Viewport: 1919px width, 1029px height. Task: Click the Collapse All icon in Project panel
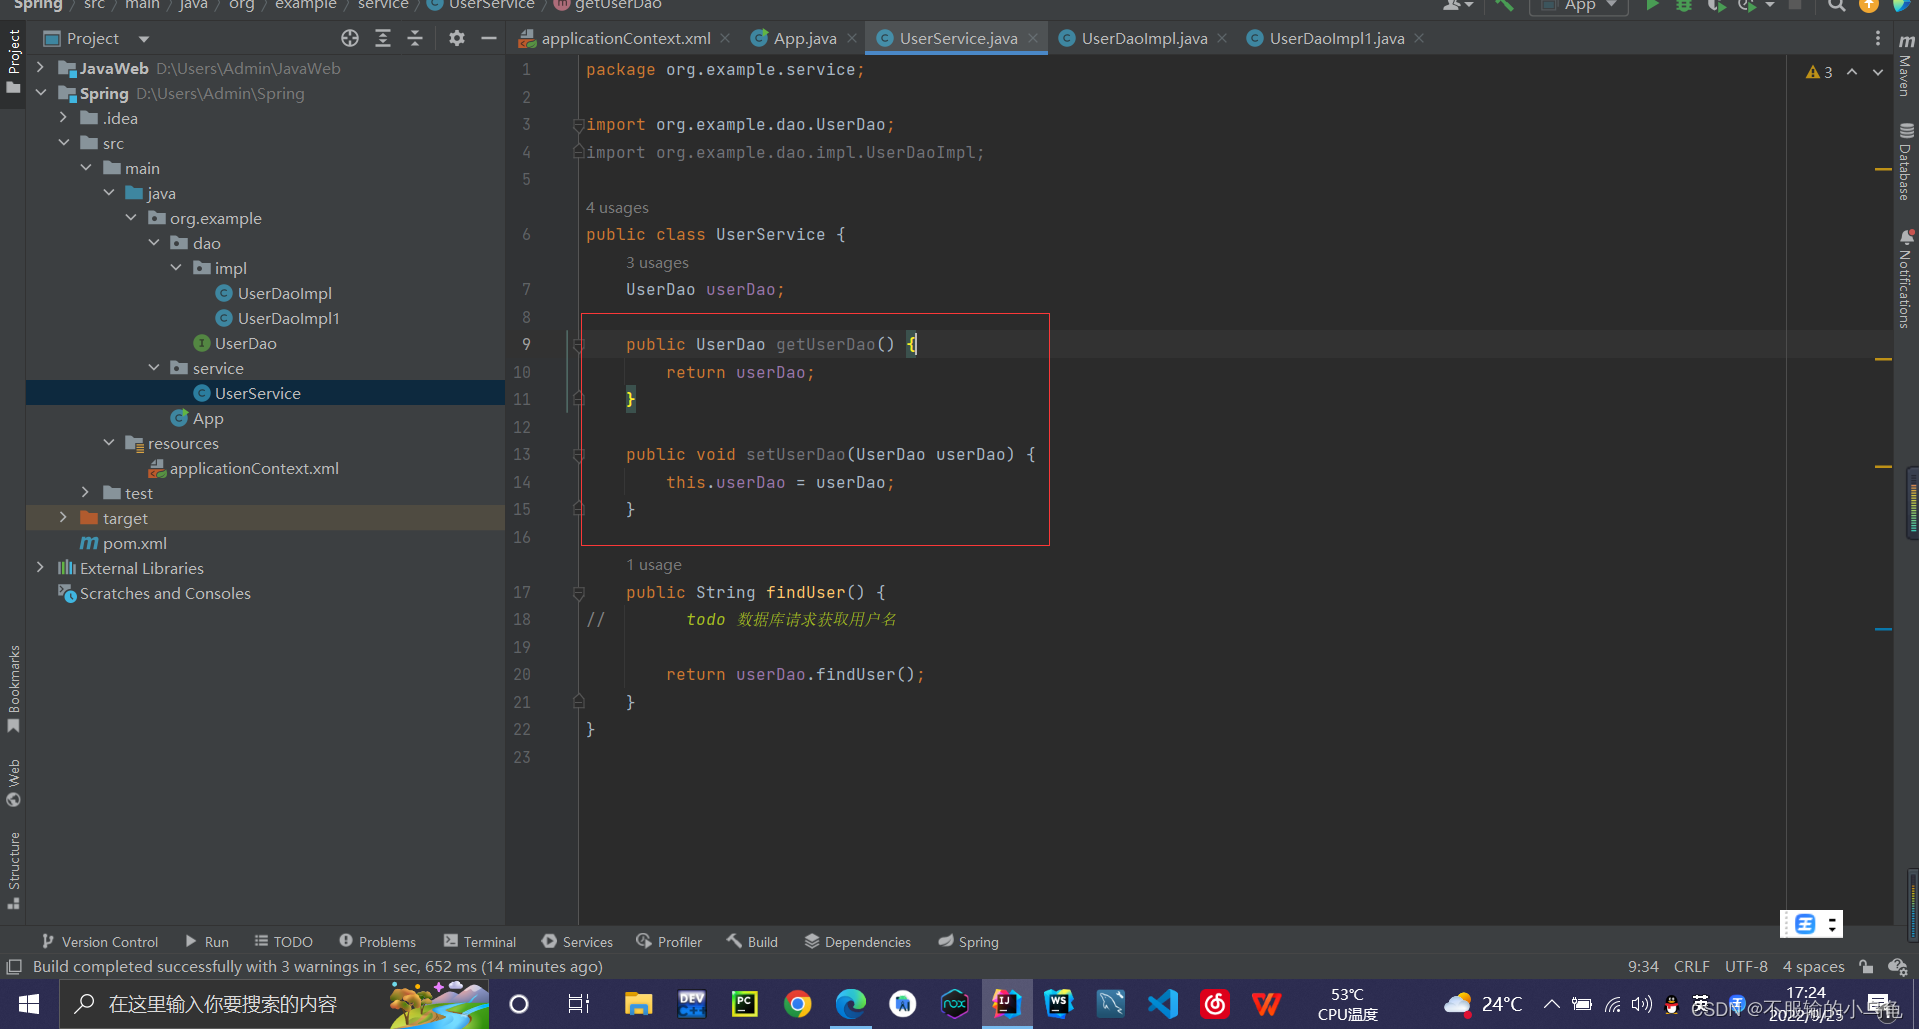coord(415,38)
